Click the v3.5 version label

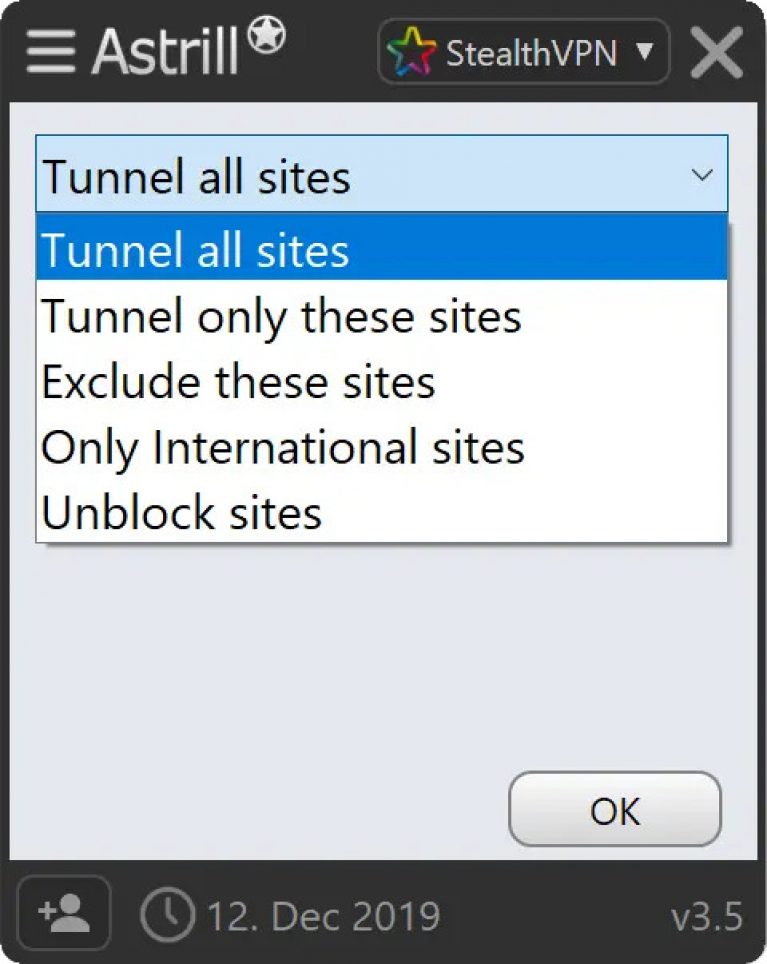pyautogui.click(x=706, y=915)
